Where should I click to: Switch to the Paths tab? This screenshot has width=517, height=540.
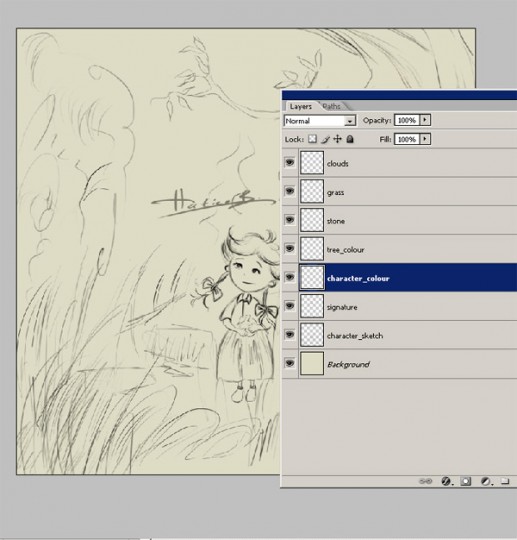331,106
